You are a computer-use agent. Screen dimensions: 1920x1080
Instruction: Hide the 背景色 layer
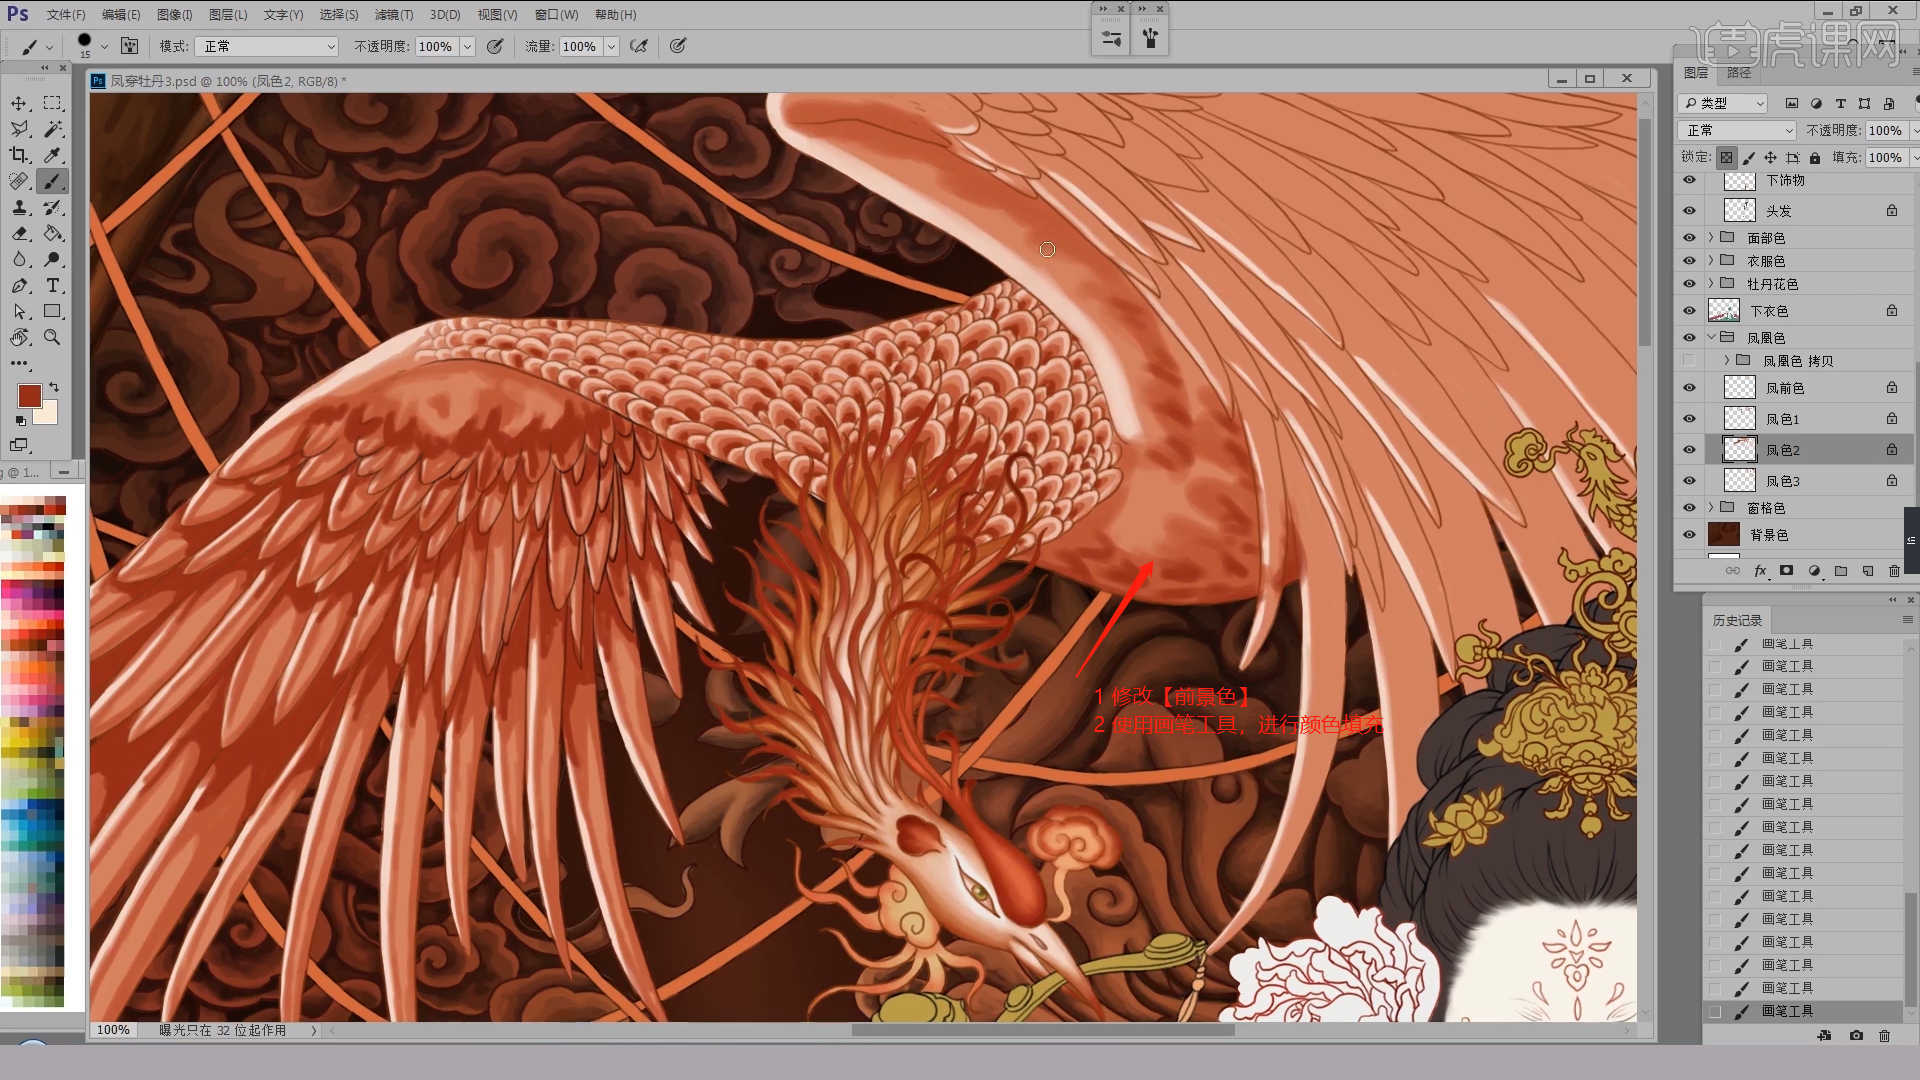pyautogui.click(x=1689, y=535)
